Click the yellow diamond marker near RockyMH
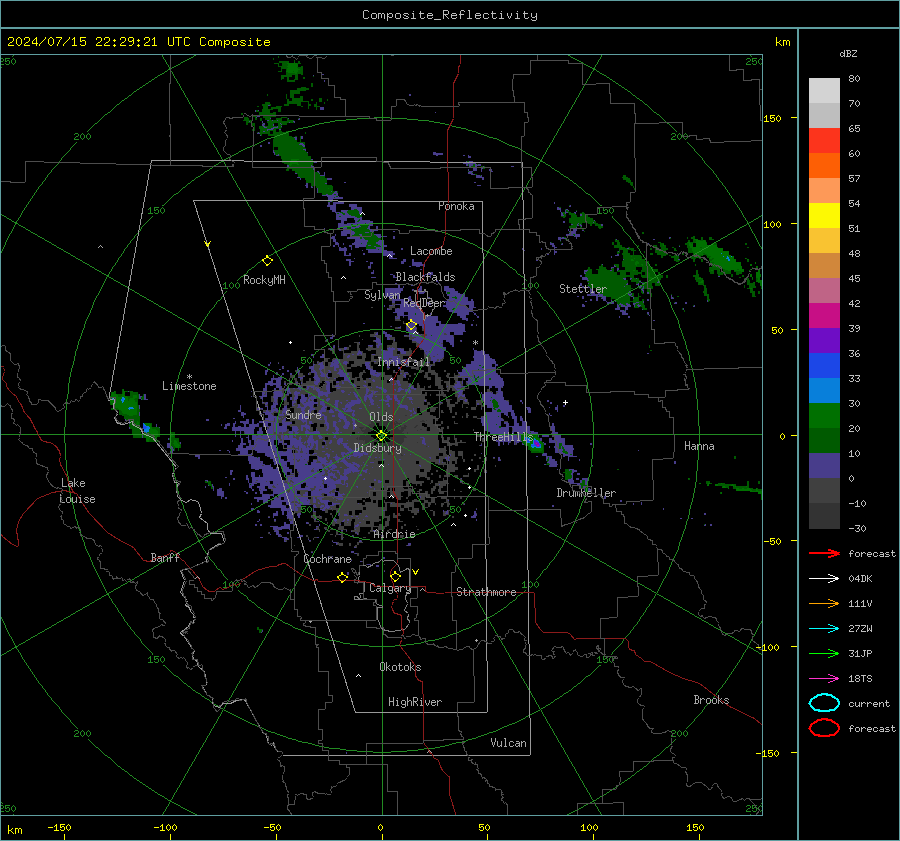Viewport: 900px width, 841px height. (267, 261)
